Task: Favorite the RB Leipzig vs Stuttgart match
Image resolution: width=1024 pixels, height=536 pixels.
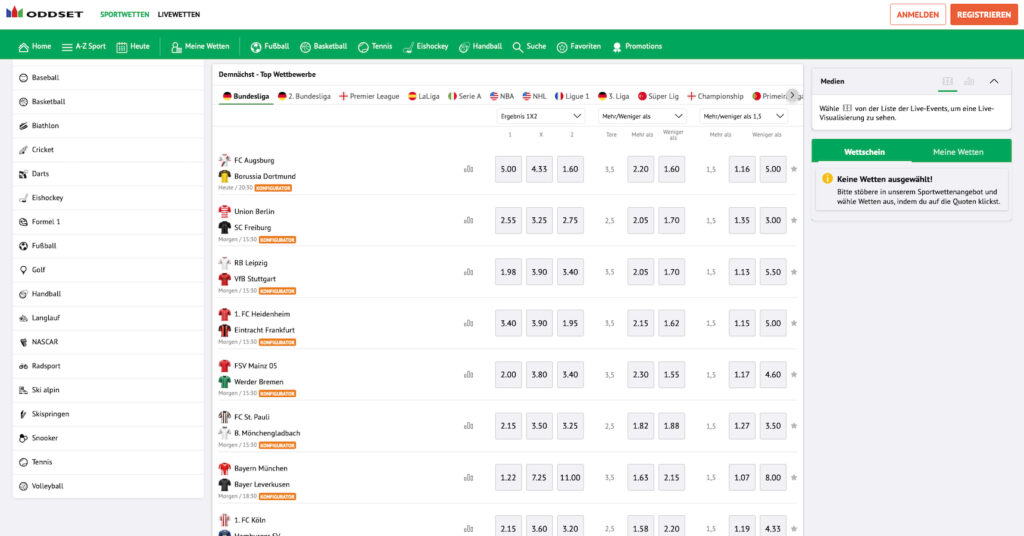Action: (x=794, y=272)
